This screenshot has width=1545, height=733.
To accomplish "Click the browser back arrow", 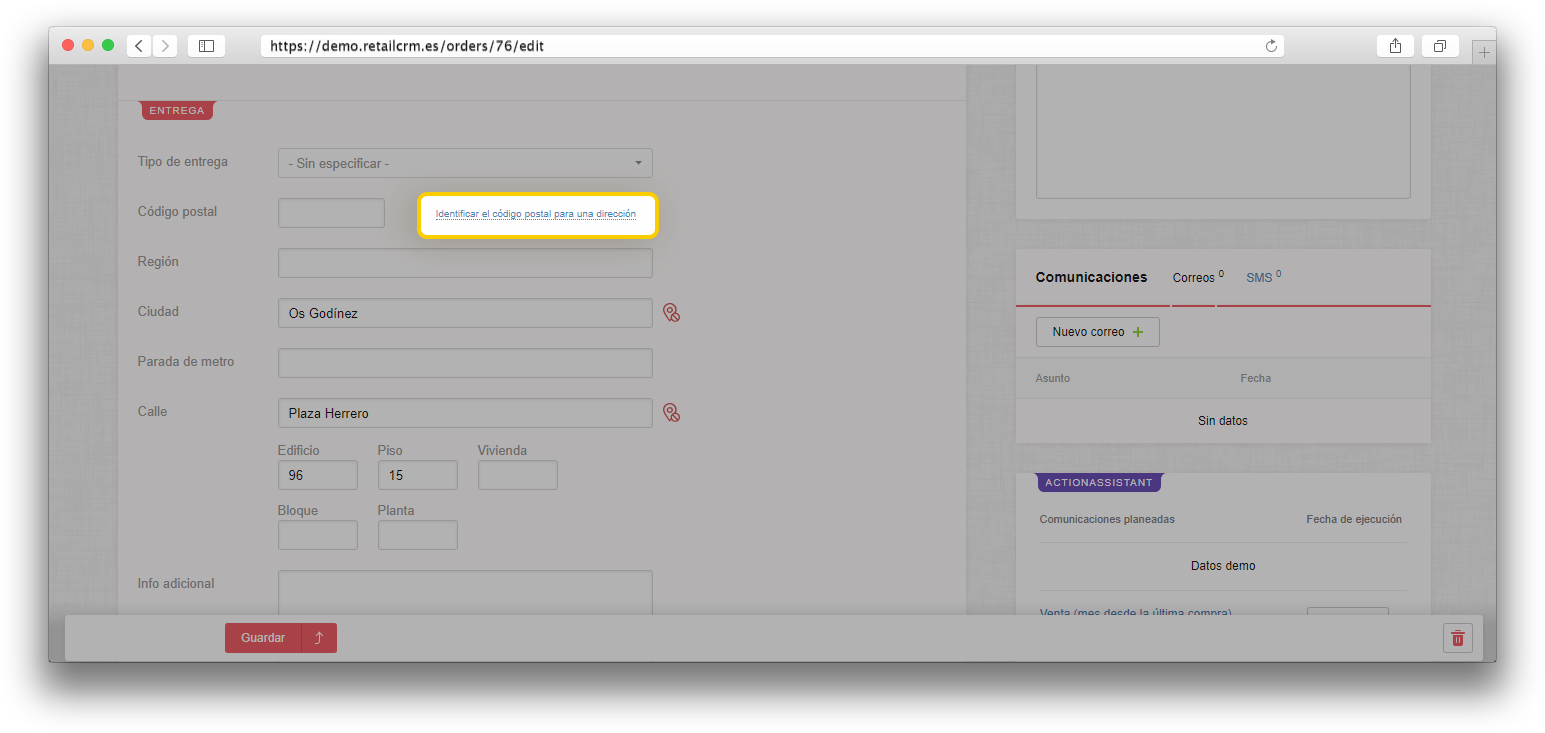I will (x=138, y=46).
